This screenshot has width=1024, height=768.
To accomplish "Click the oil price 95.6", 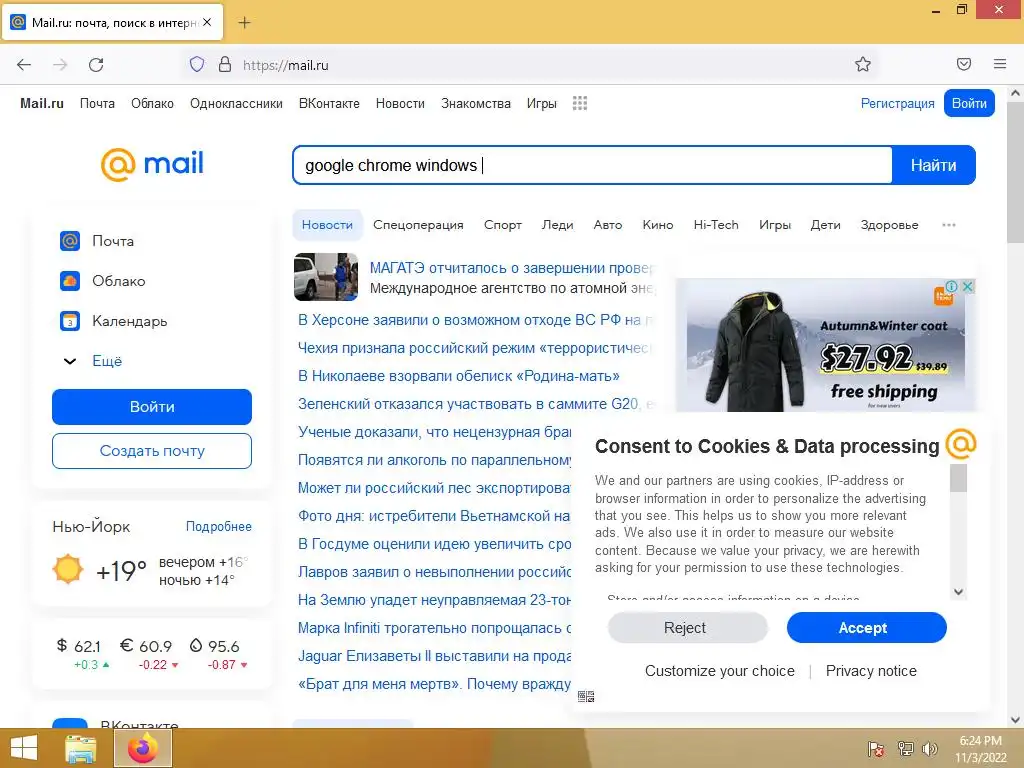I will 214,647.
